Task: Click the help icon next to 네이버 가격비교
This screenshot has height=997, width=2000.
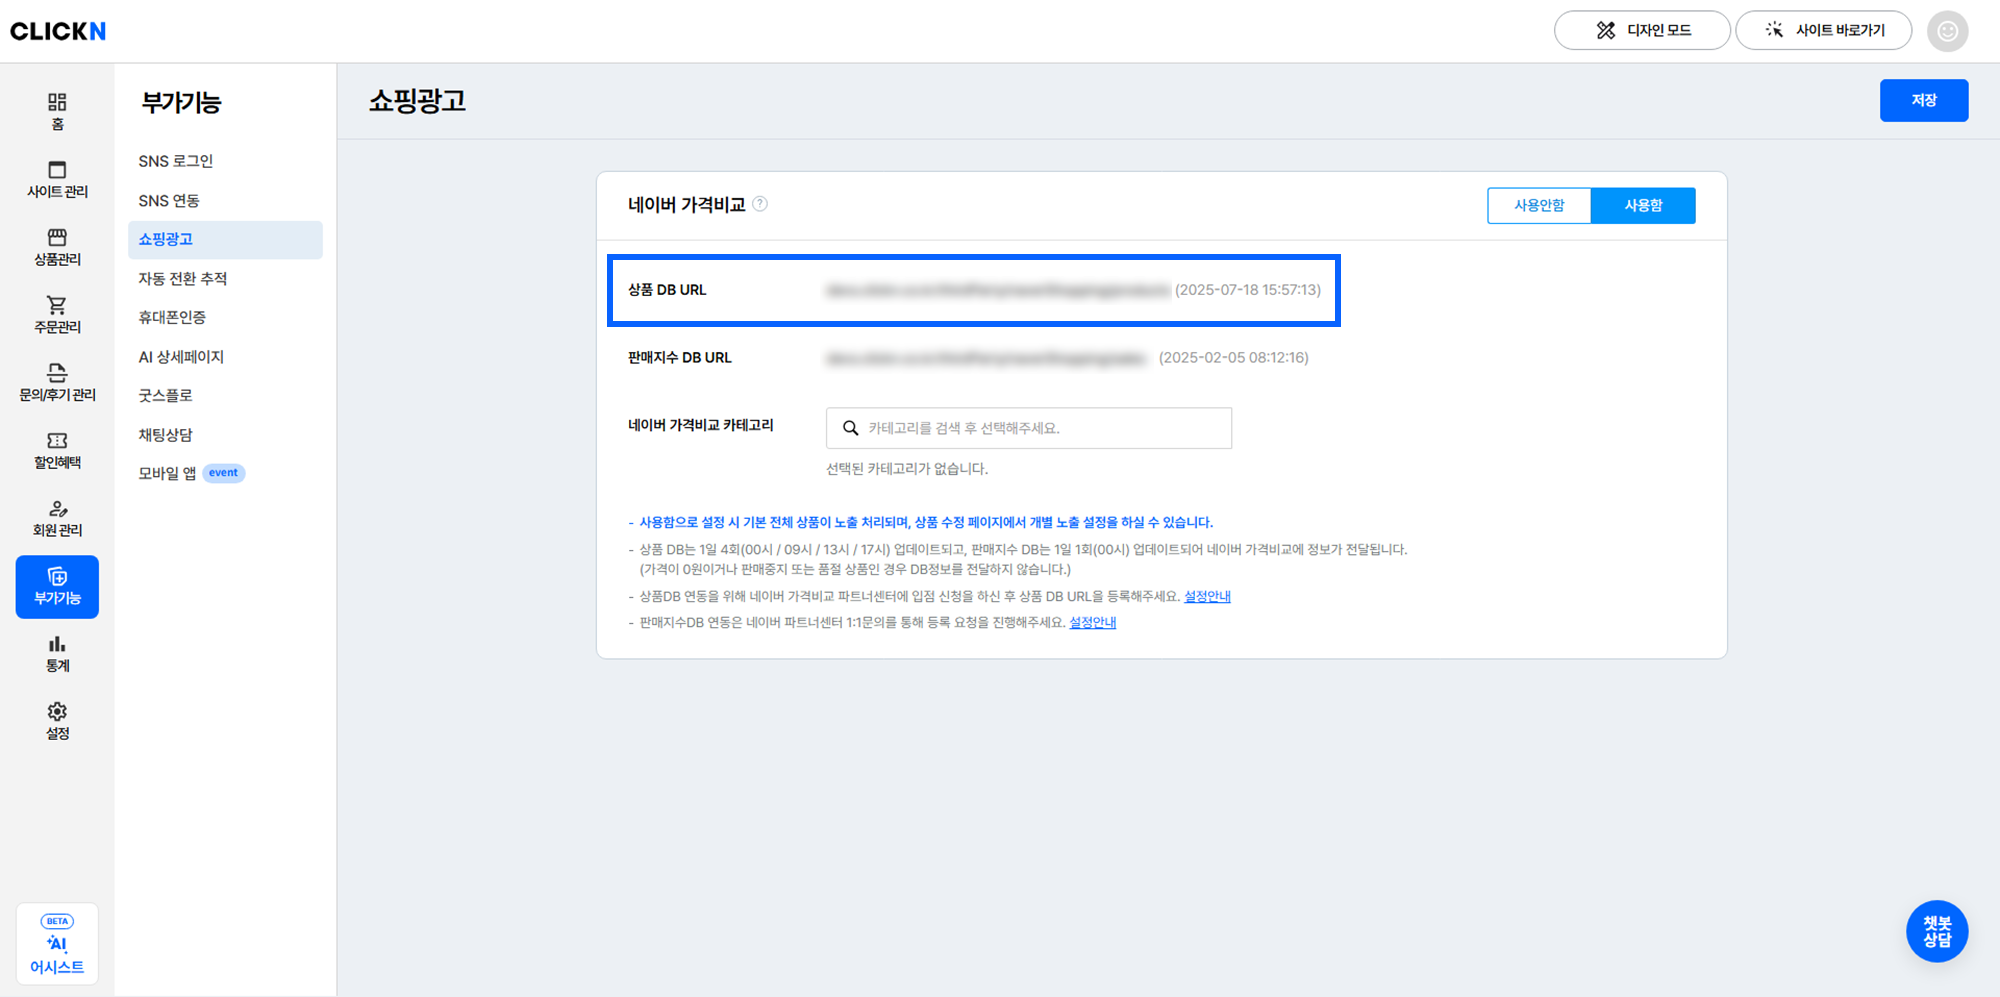Action: point(760,204)
